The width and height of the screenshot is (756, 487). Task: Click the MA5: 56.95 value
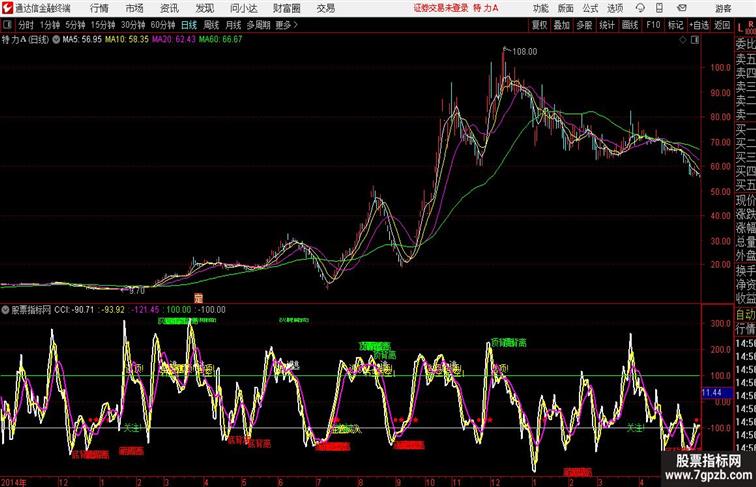(x=82, y=40)
